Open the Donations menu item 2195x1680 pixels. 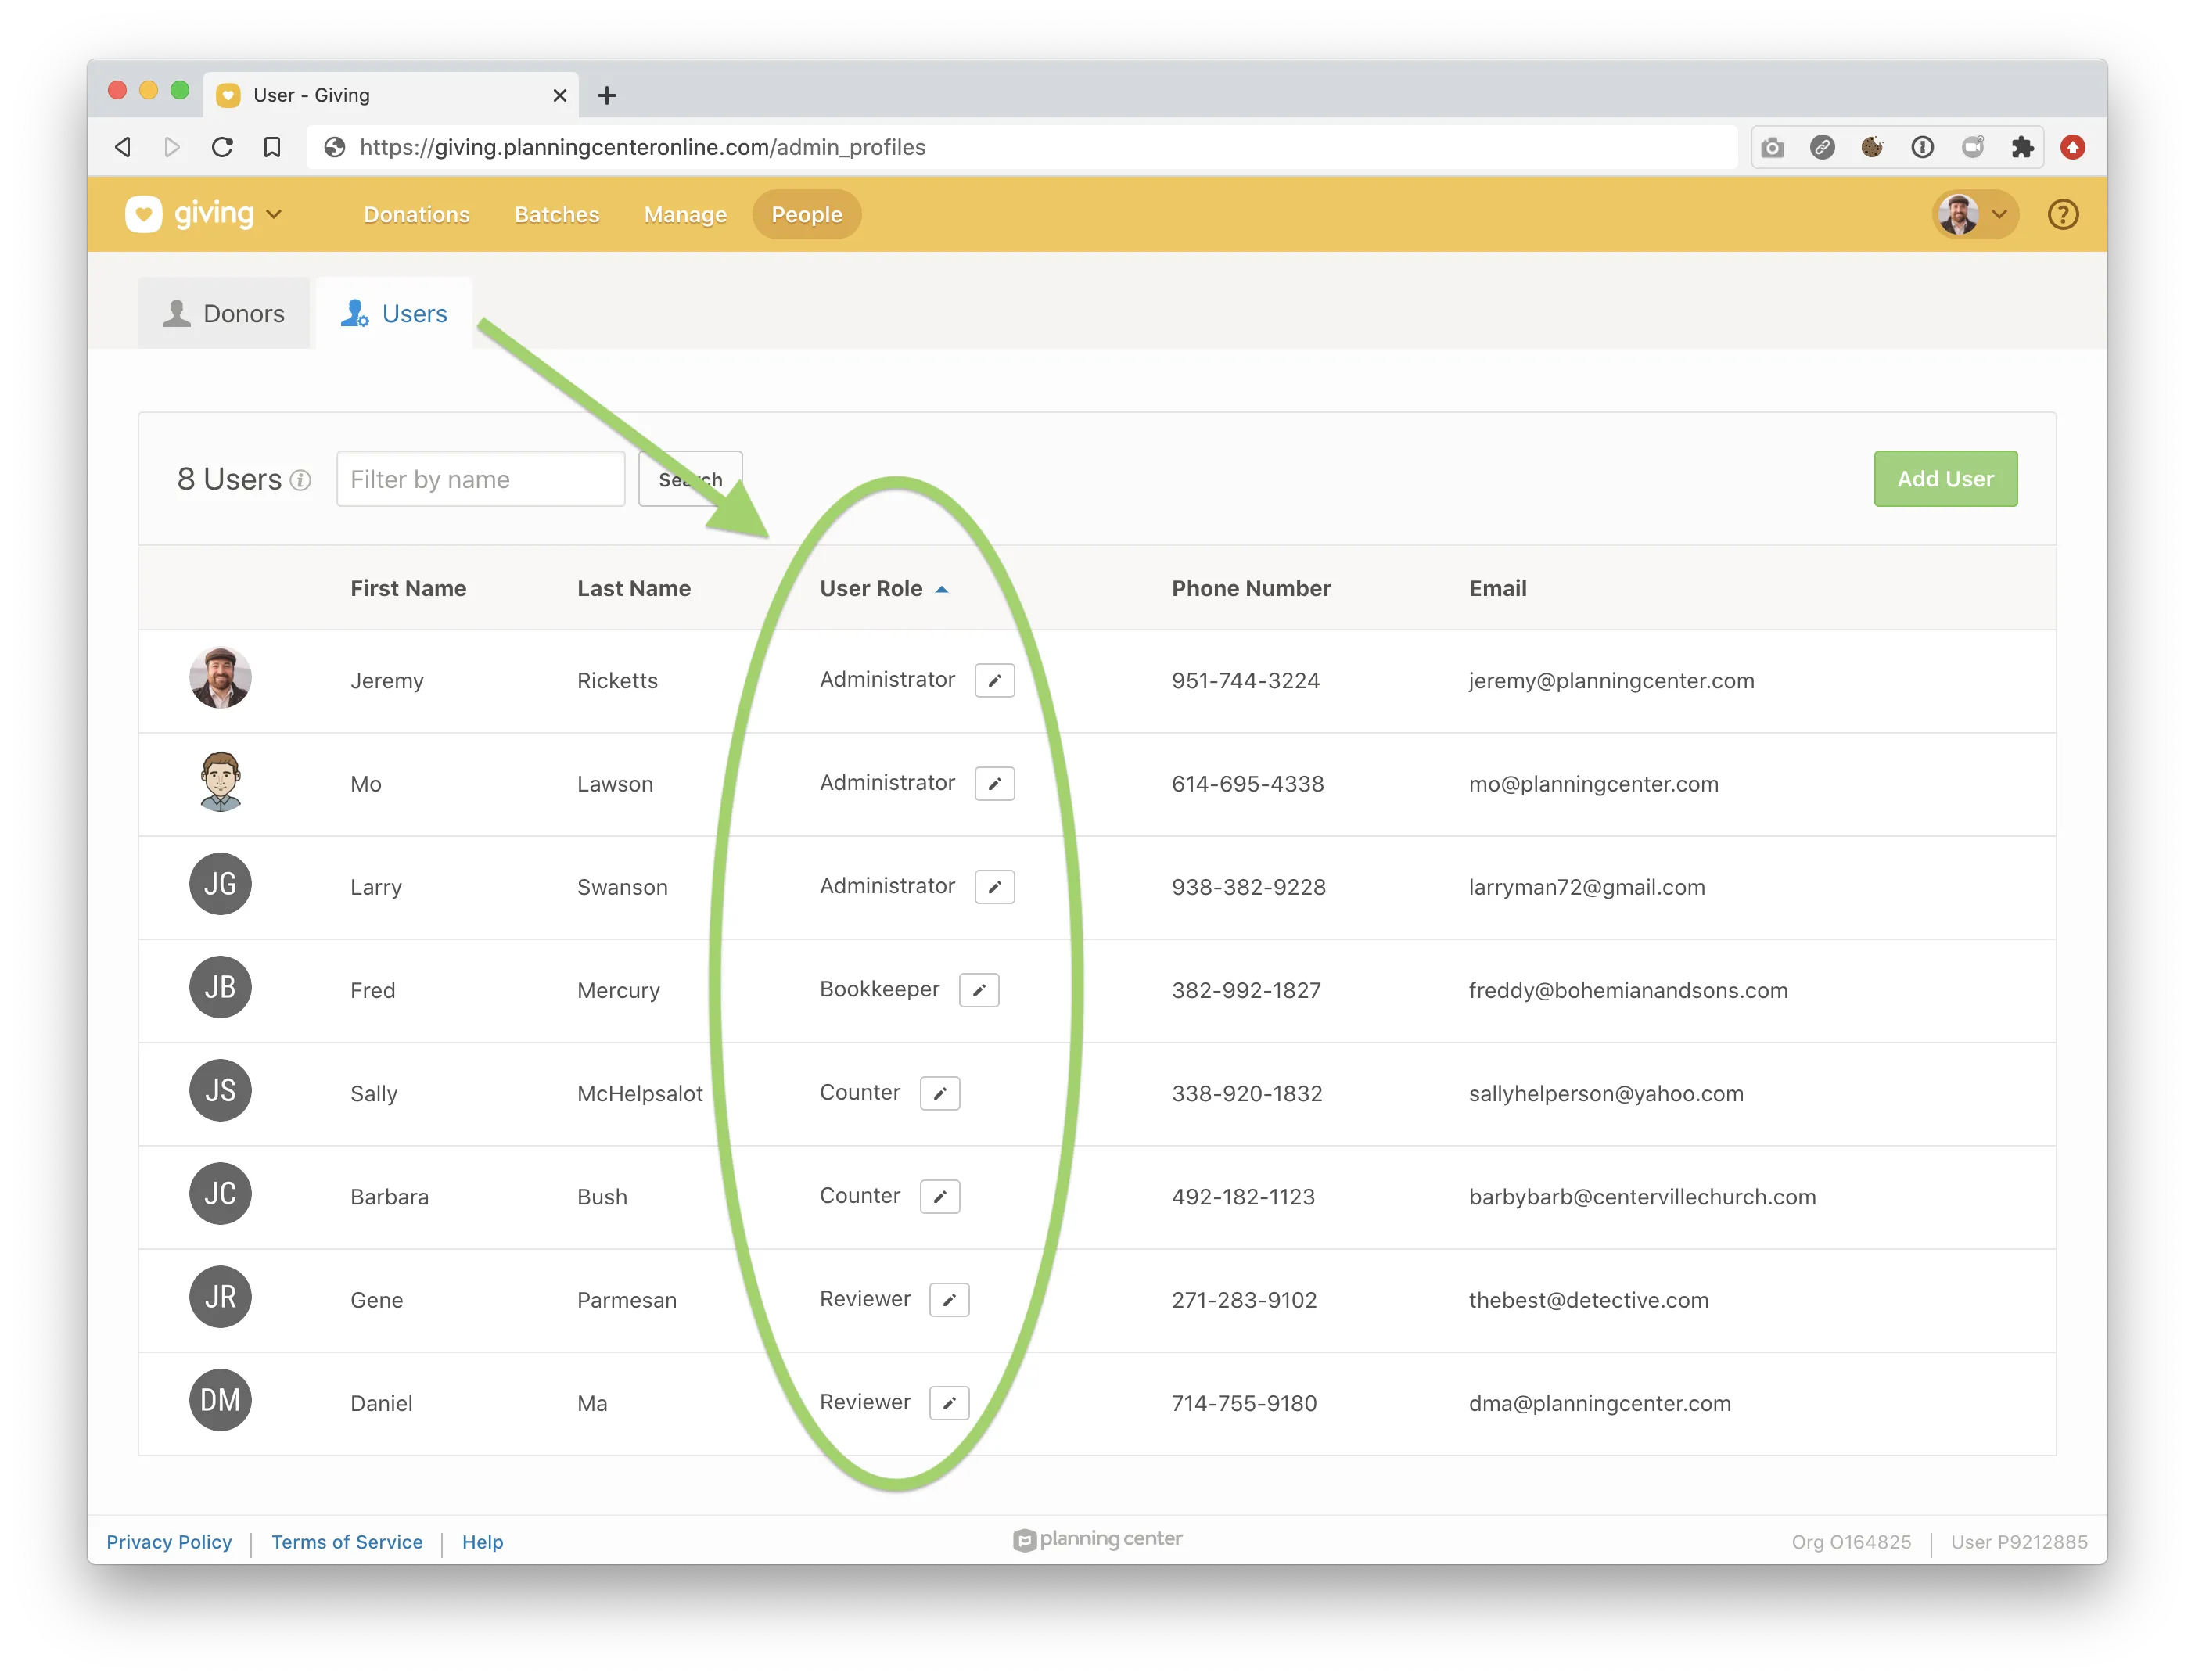[416, 214]
